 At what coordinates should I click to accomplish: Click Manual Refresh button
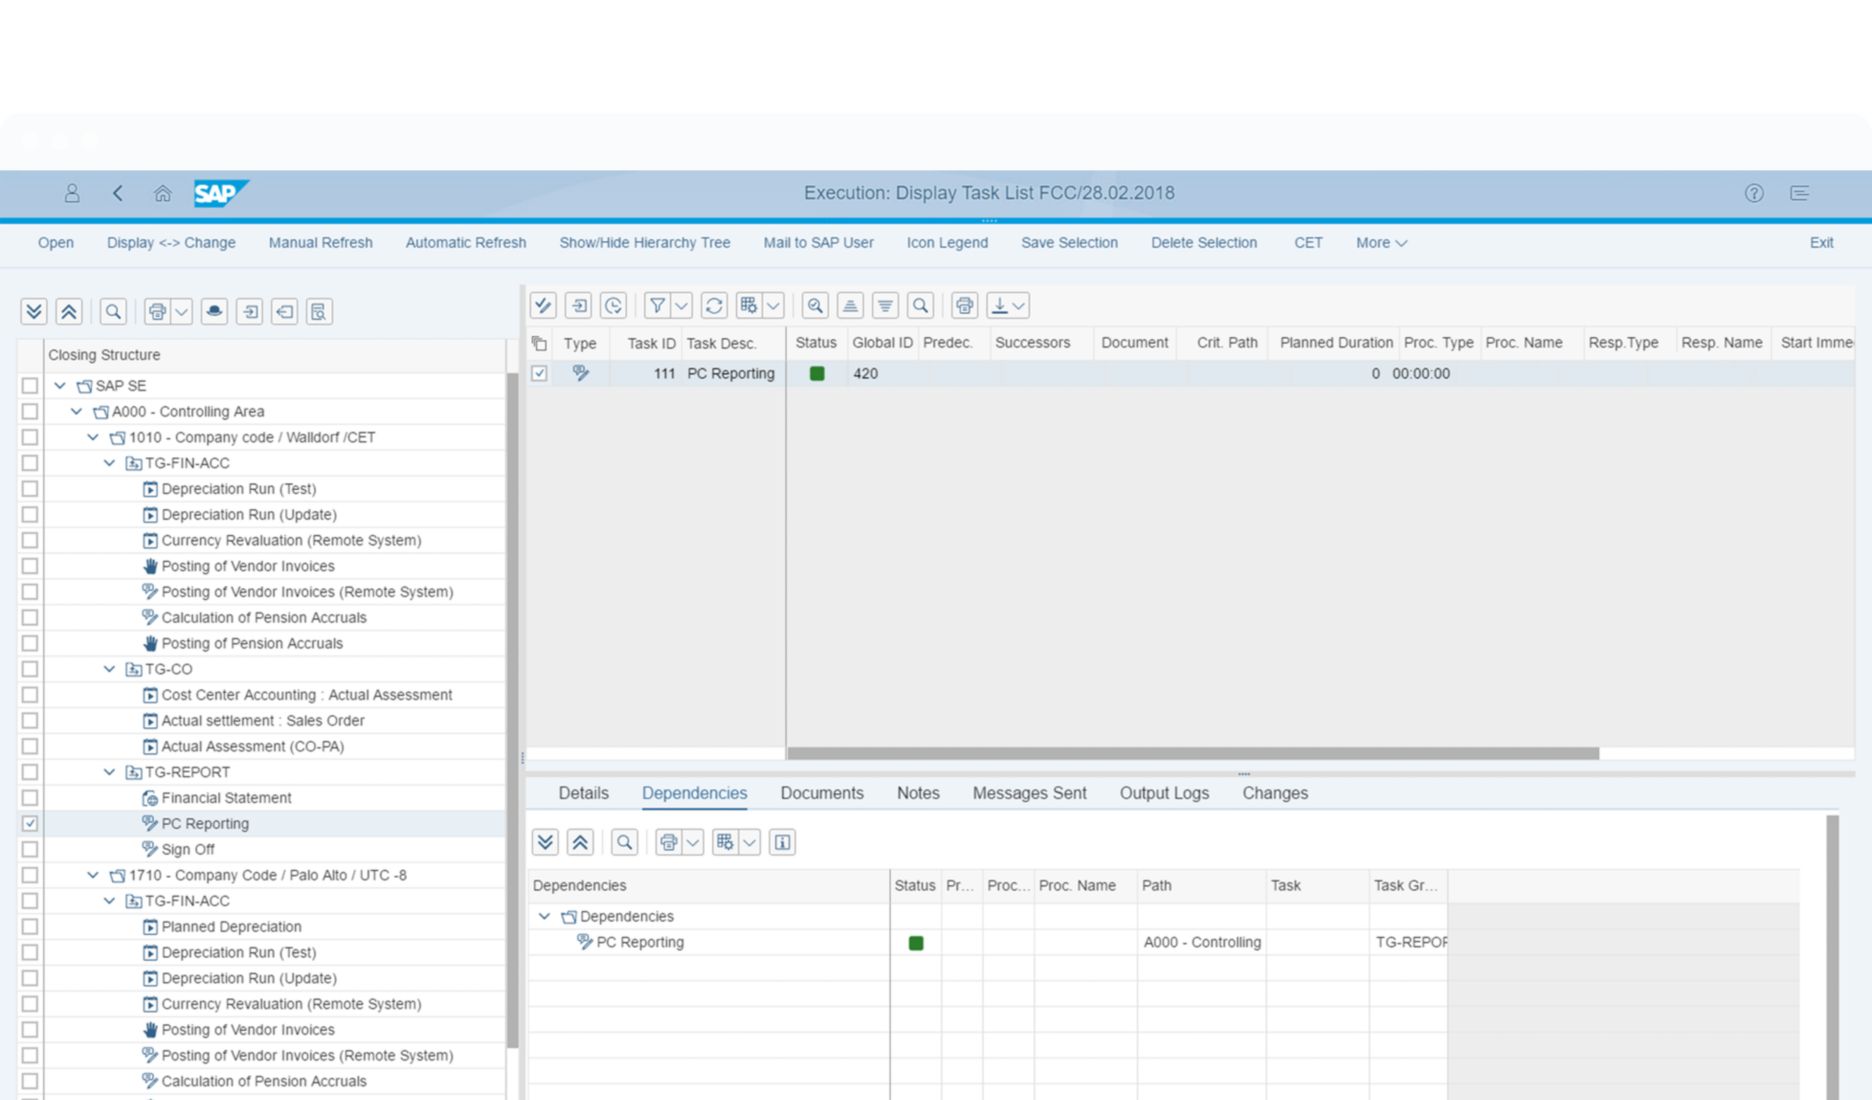coord(320,243)
